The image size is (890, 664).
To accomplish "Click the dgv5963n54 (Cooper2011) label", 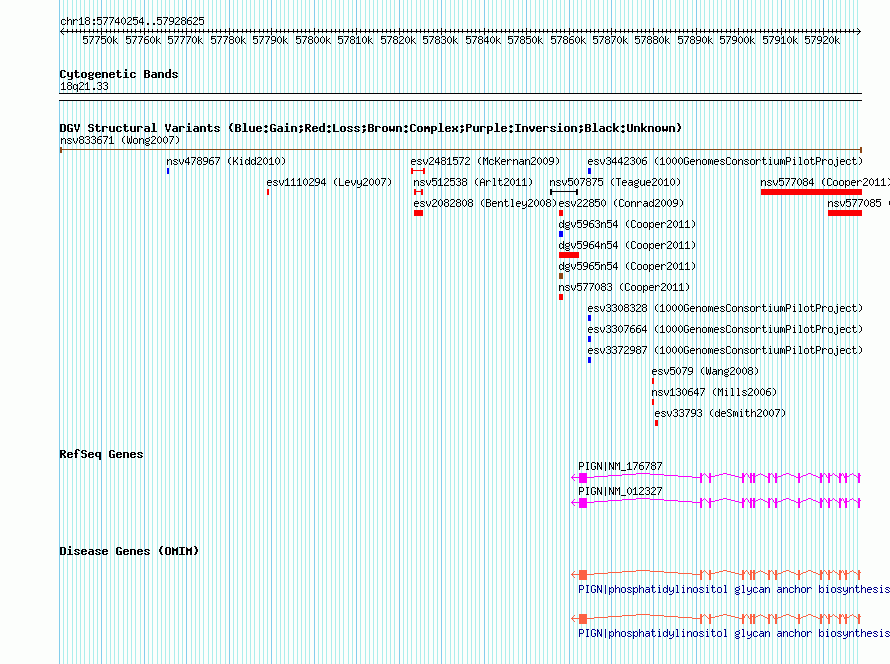I will [x=627, y=224].
